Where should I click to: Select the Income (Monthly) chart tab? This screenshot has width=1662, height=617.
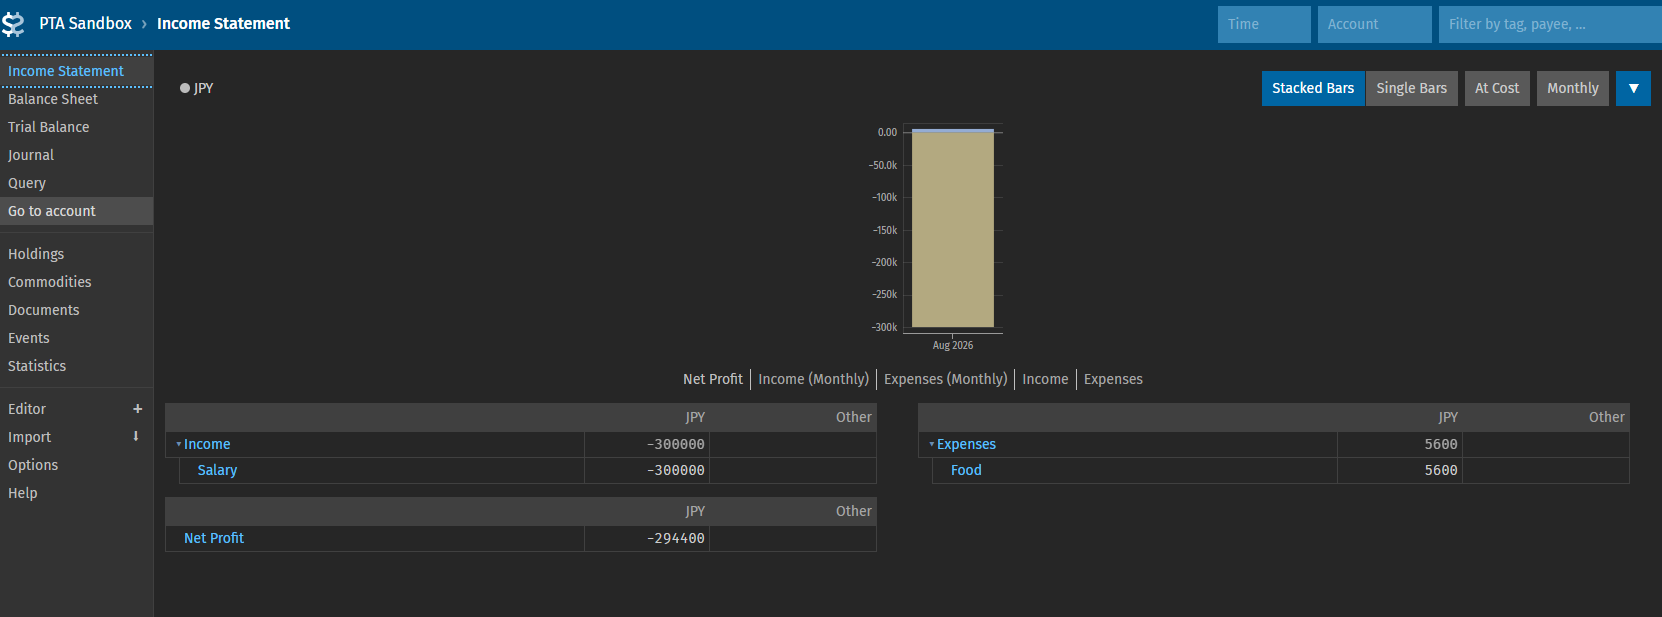pyautogui.click(x=814, y=379)
